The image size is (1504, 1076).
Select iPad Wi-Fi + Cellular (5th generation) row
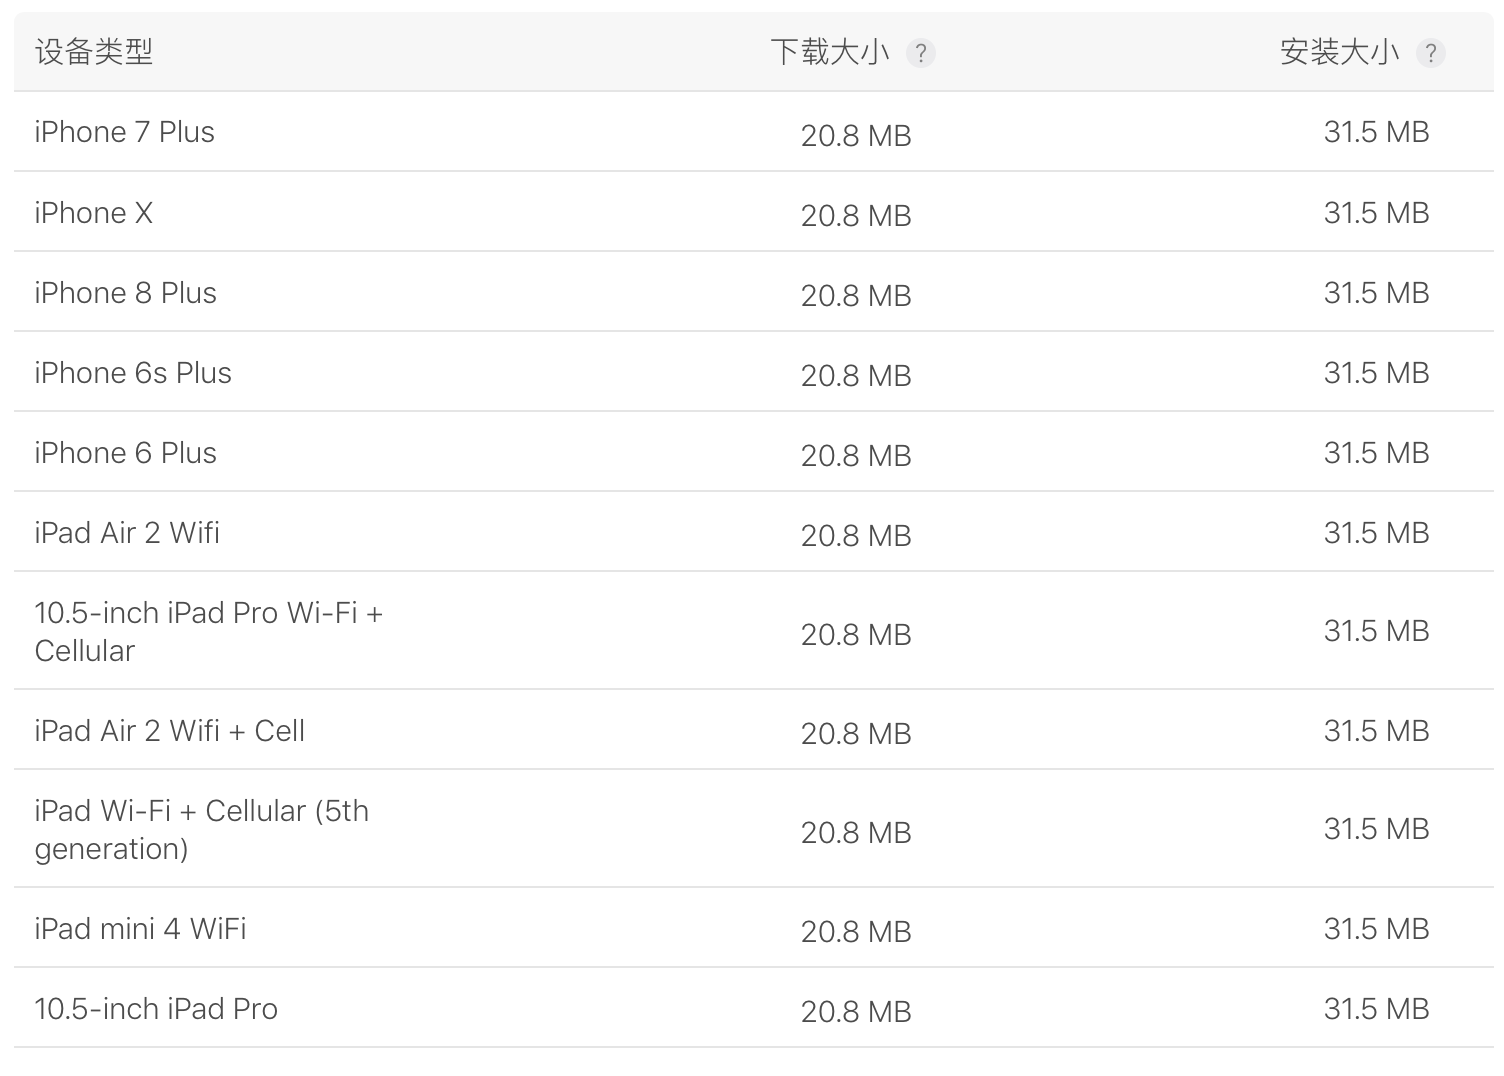(753, 829)
